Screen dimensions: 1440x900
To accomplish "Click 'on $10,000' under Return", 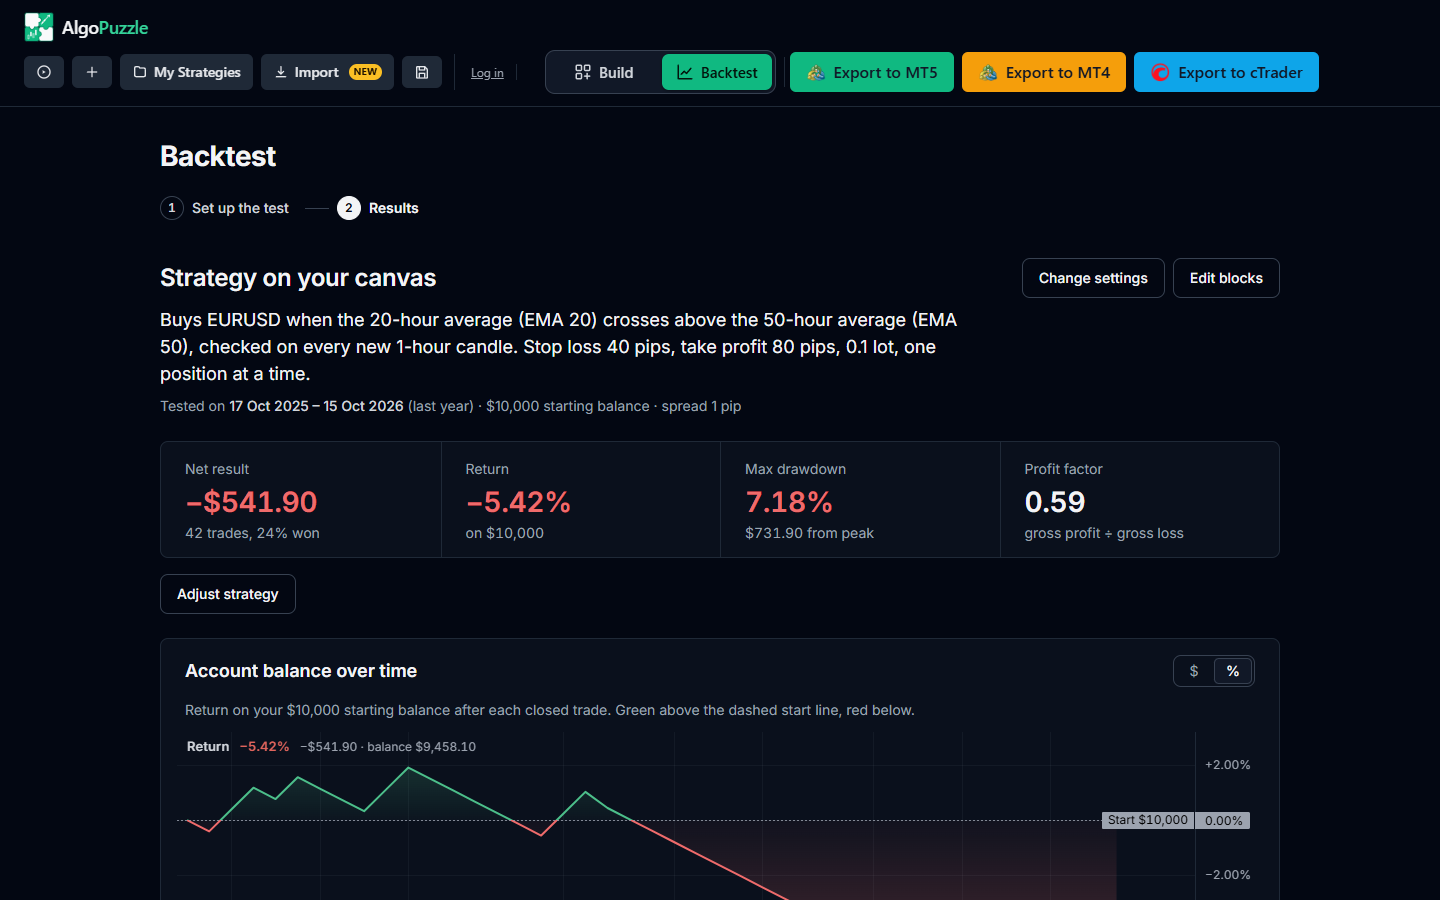I will [505, 533].
